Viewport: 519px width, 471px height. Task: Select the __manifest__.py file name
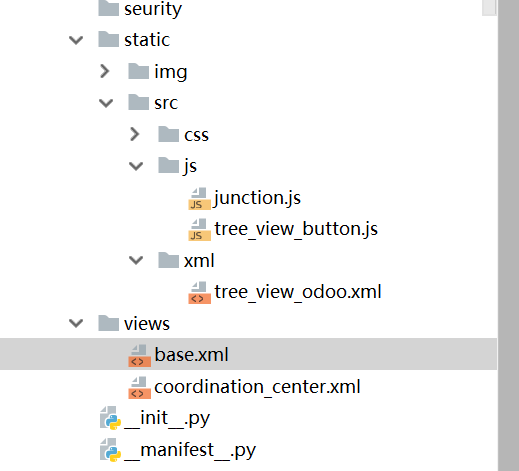point(190,450)
